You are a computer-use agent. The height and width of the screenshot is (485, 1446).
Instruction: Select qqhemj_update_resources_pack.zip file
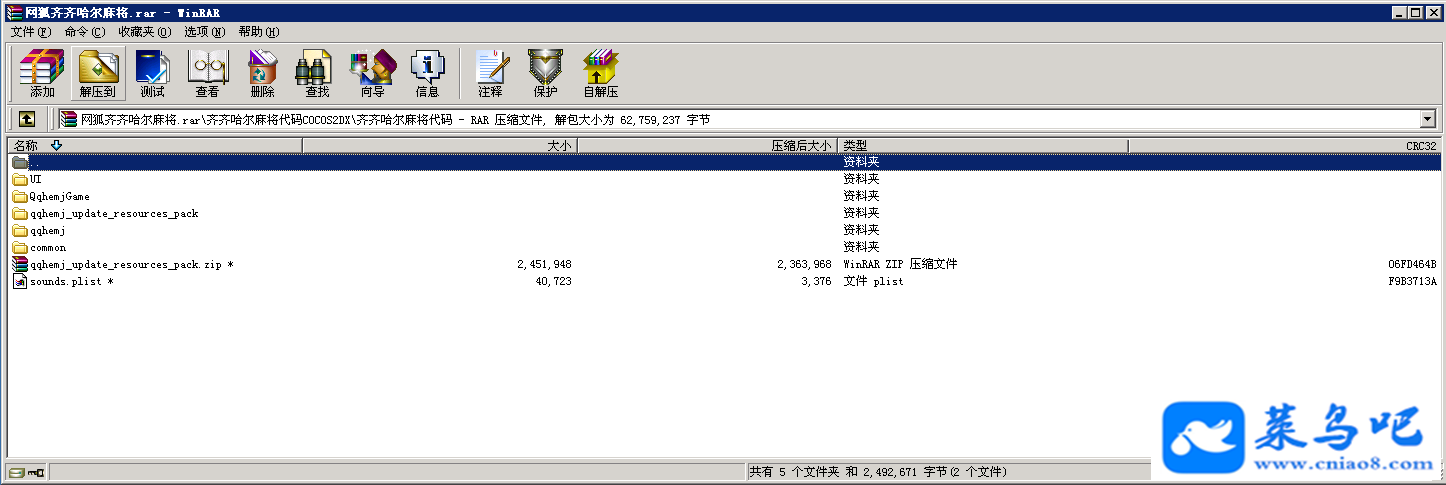(124, 265)
